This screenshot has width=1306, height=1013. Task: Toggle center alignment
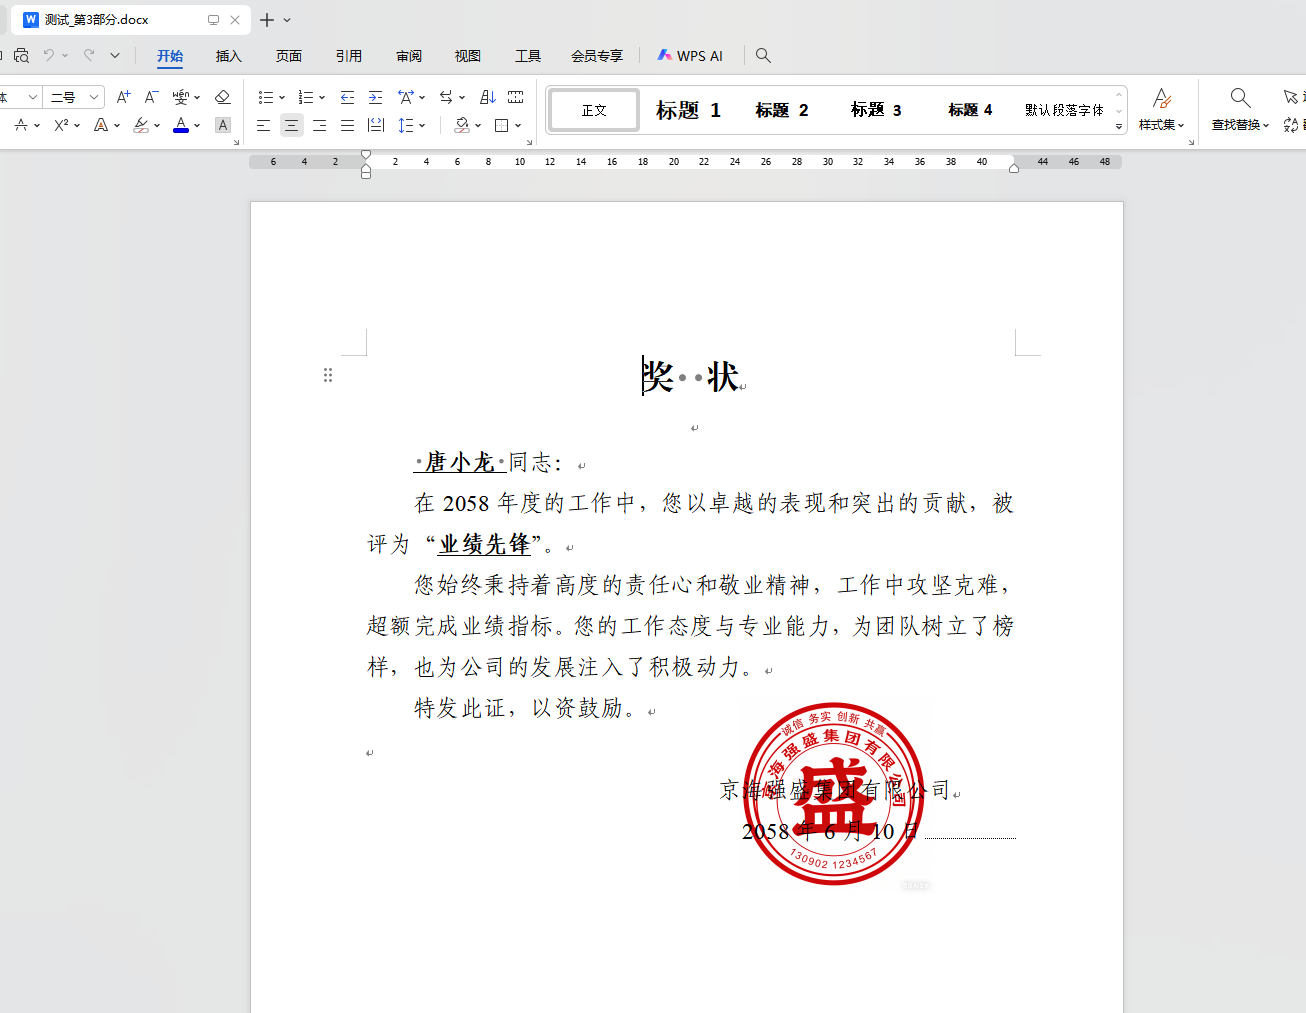291,125
